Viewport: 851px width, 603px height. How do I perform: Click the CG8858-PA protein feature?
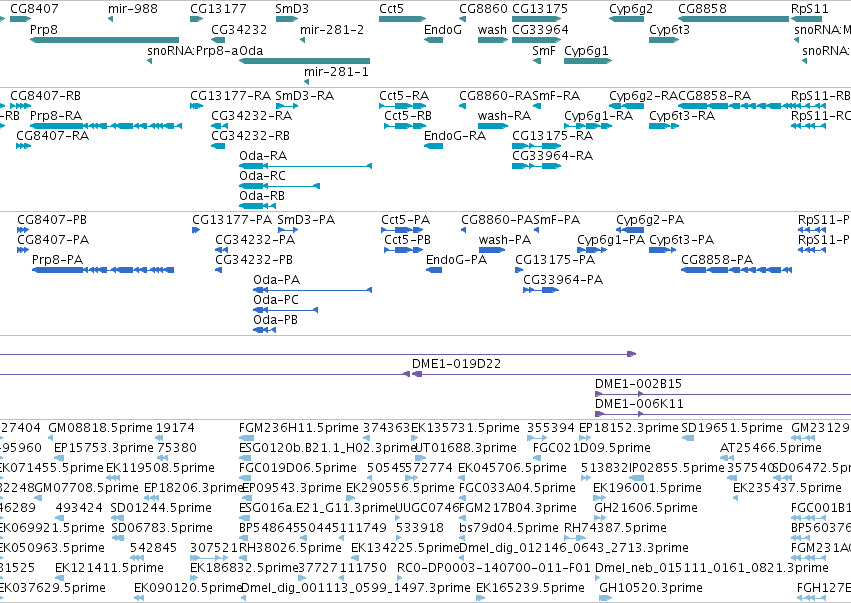(736, 270)
